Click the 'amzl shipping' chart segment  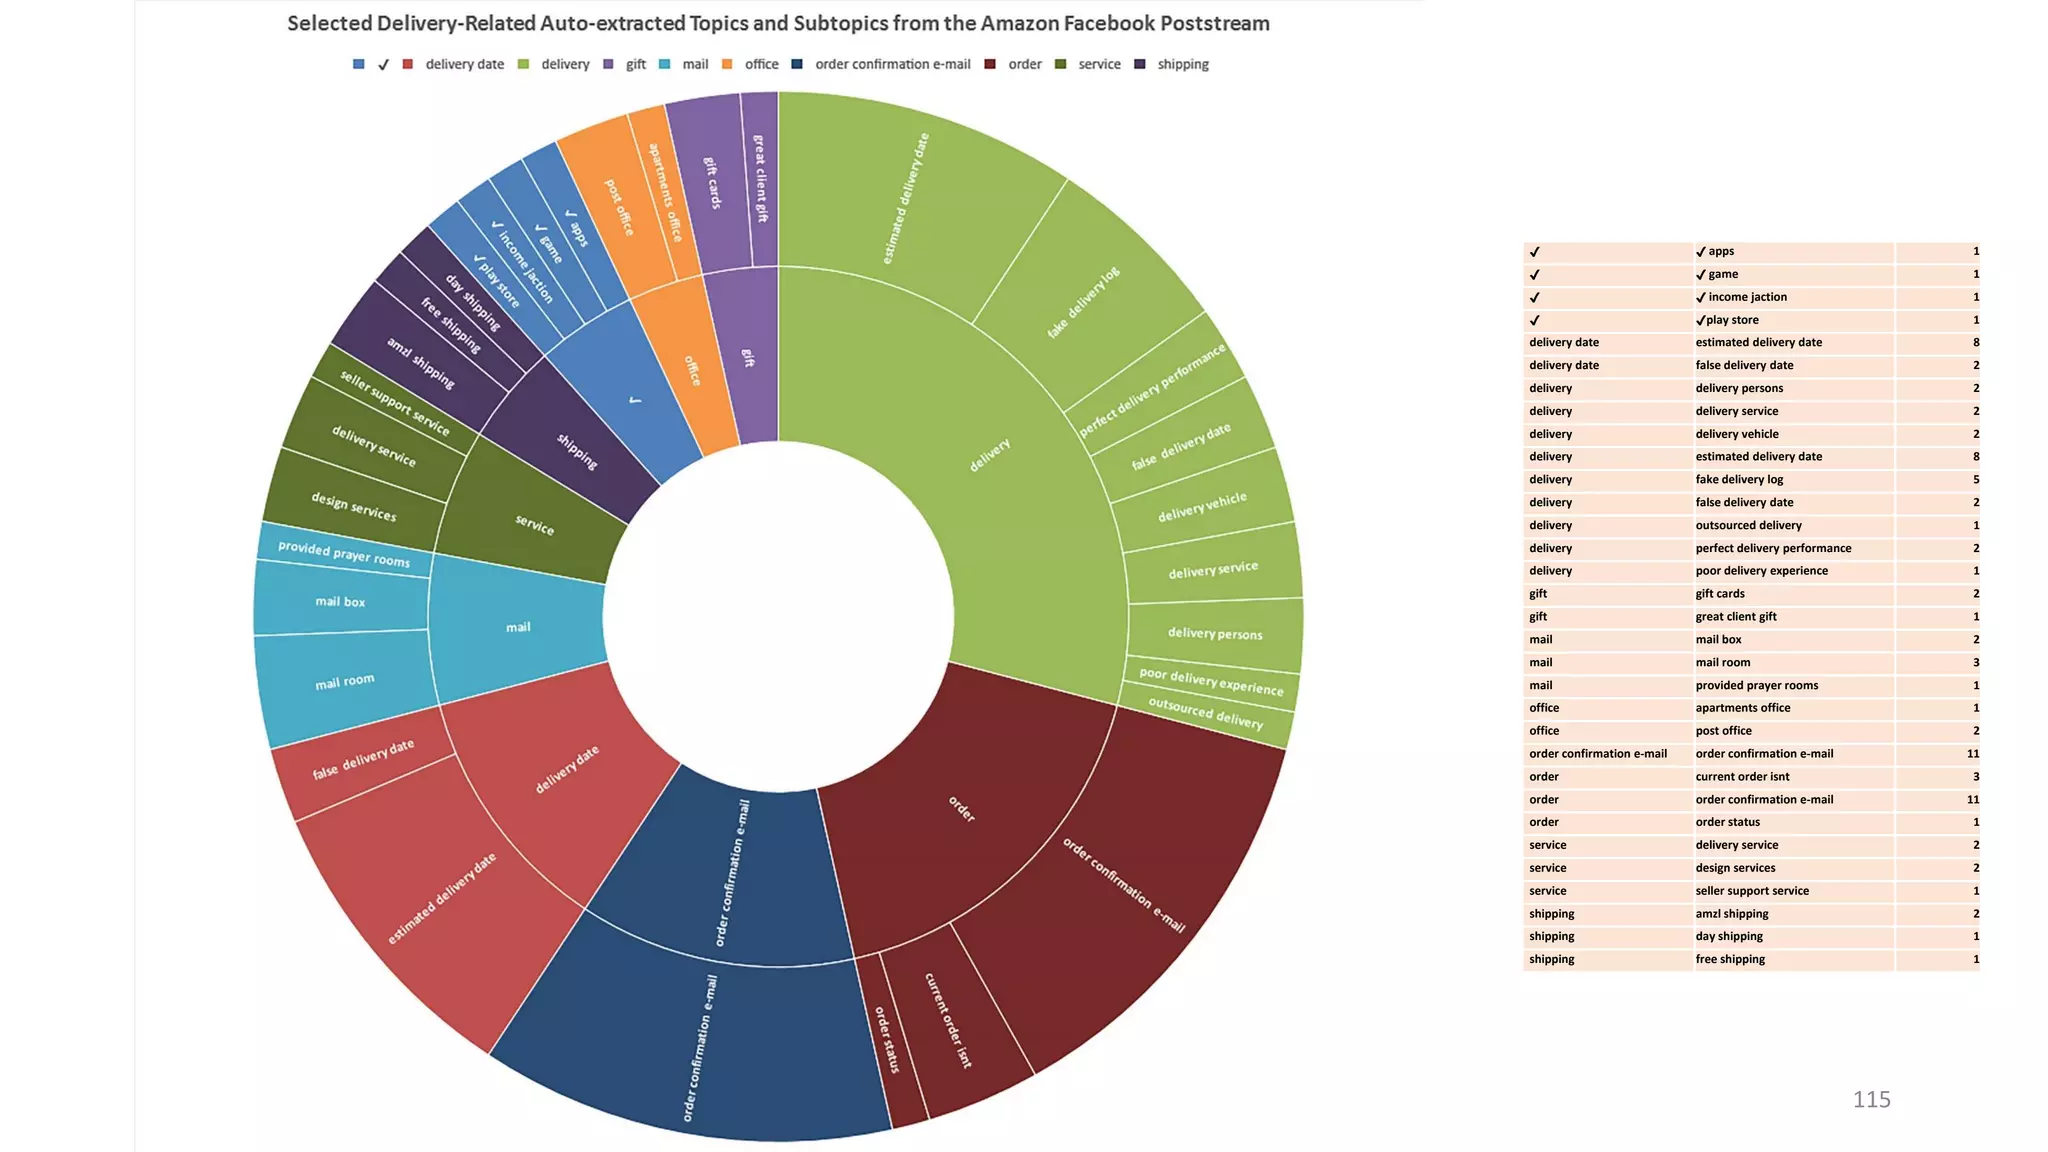pos(420,364)
